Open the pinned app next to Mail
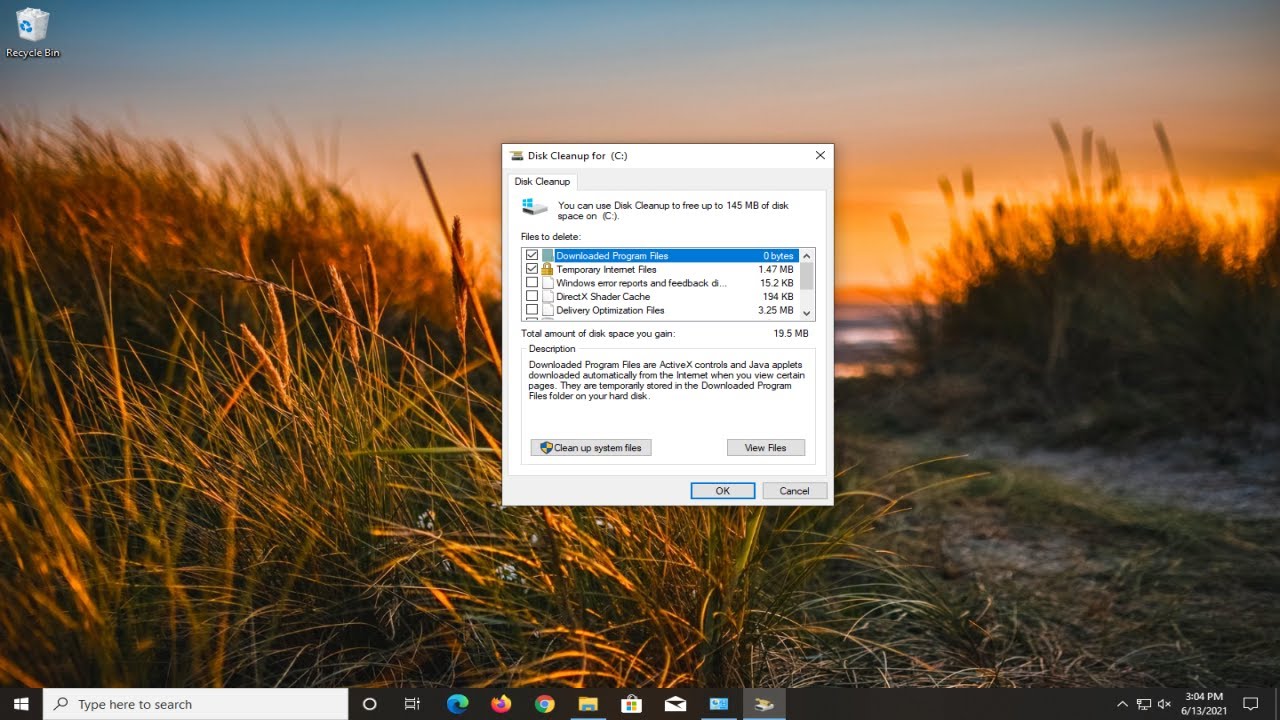The height and width of the screenshot is (720, 1280). 719,704
